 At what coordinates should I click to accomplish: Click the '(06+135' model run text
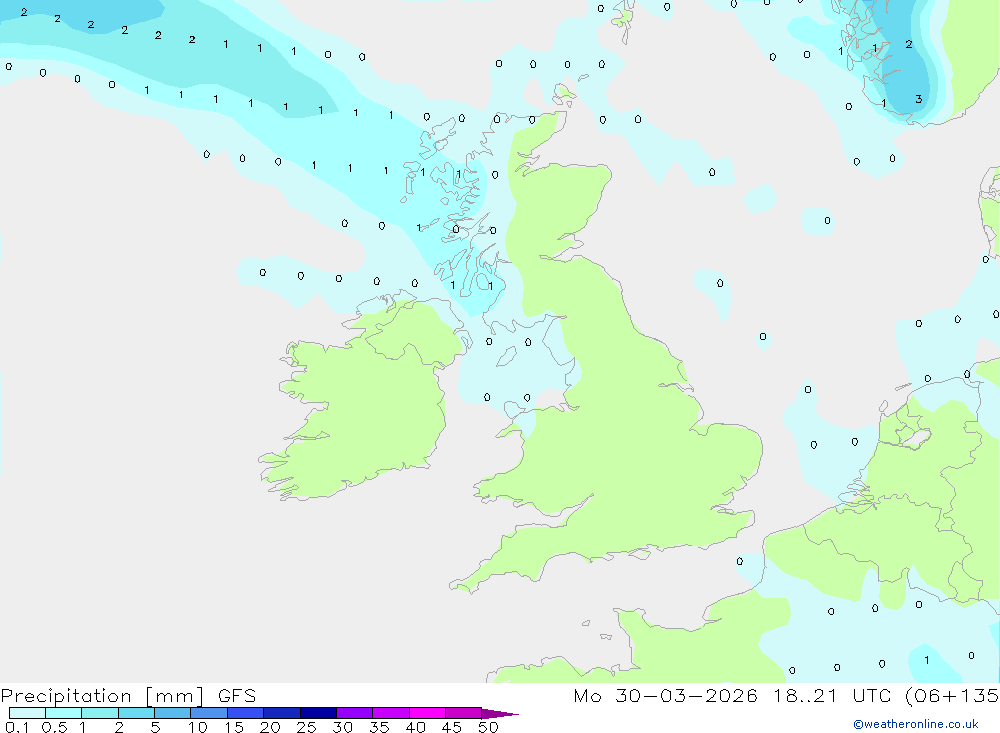952,695
